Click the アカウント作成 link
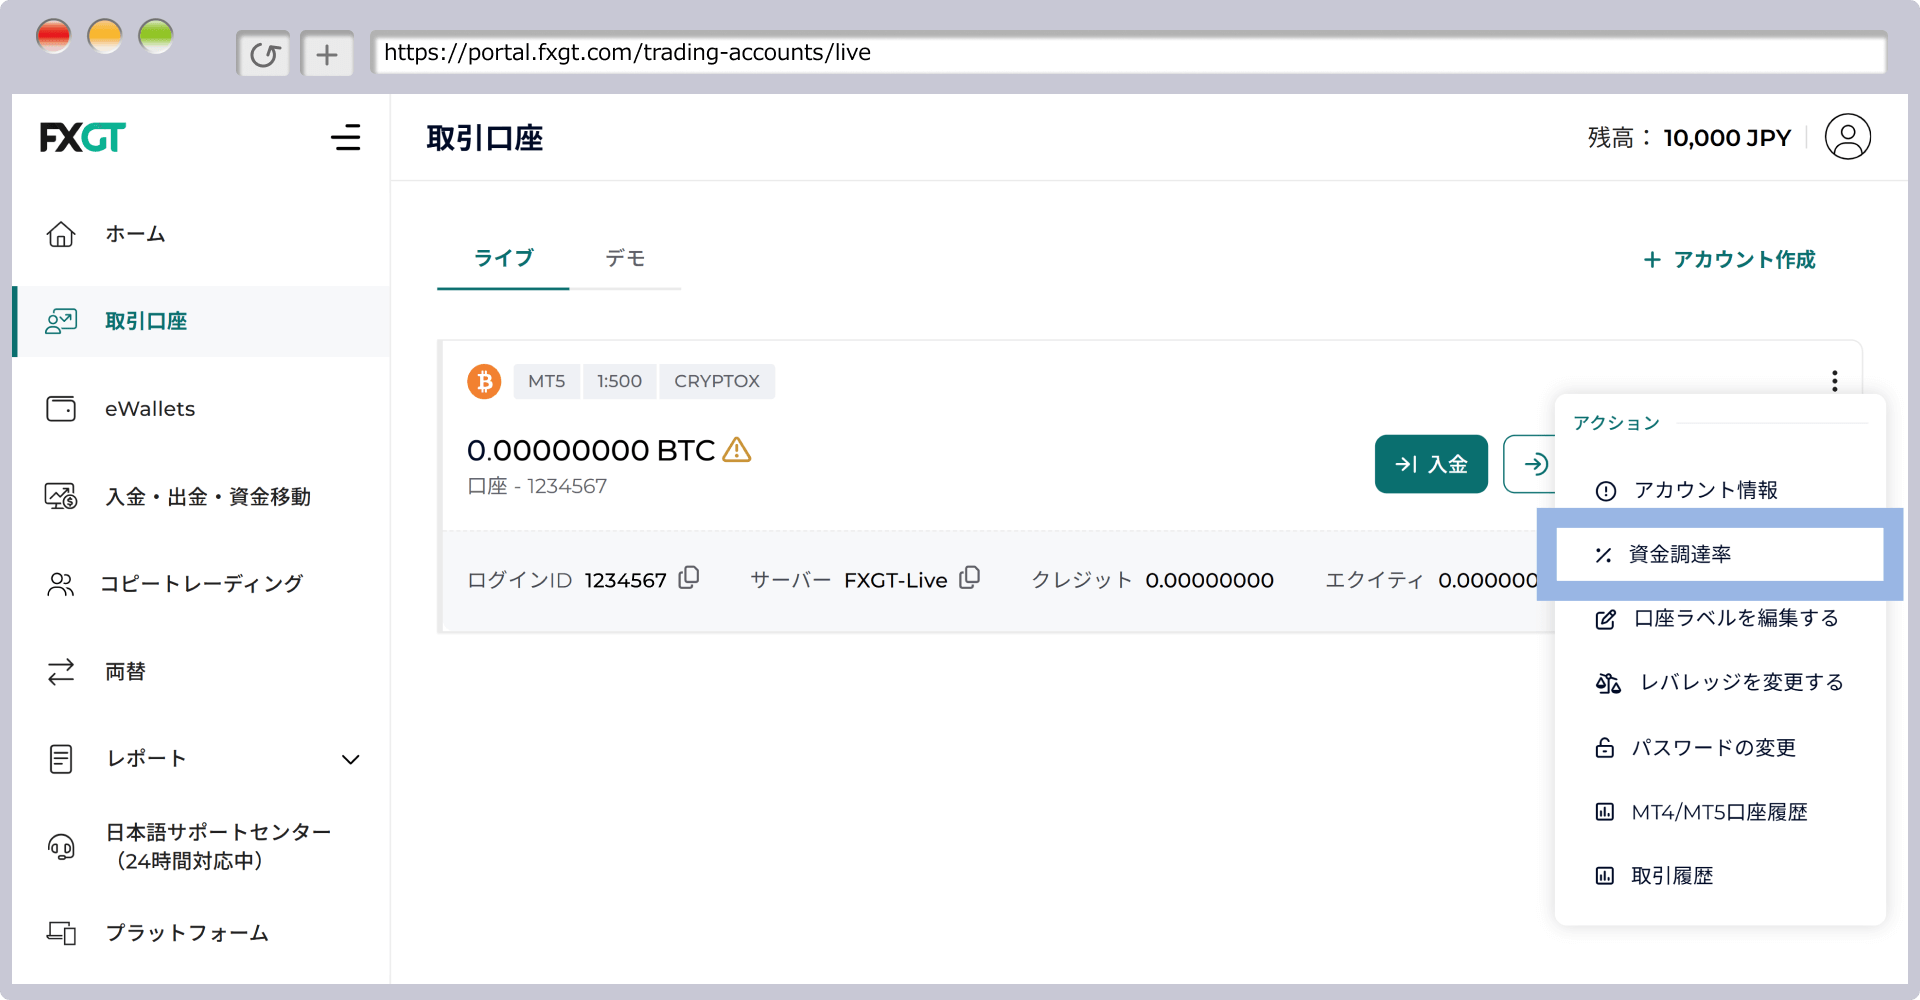The image size is (1920, 1000). 1729,260
